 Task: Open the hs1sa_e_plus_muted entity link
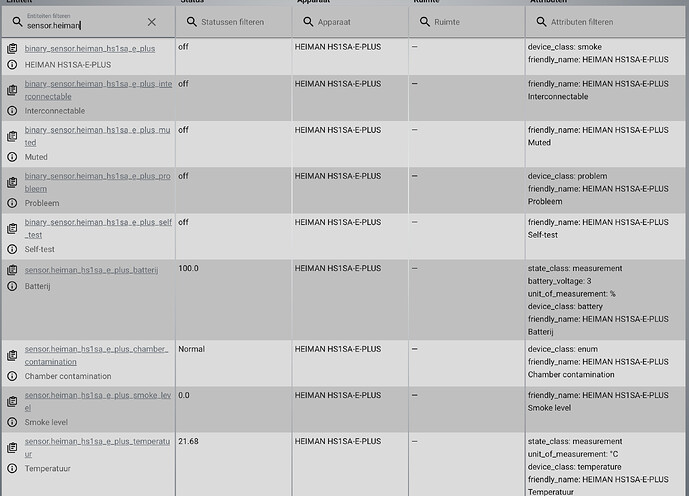pyautogui.click(x=97, y=136)
